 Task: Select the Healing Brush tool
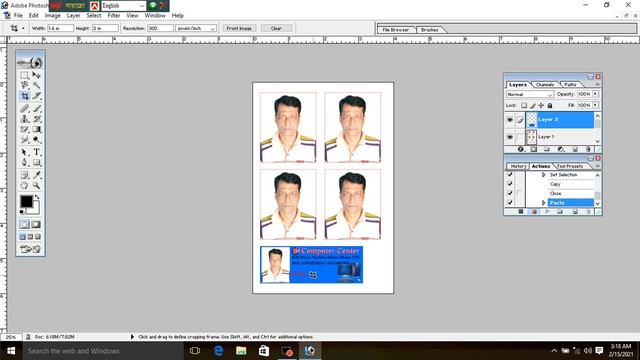(24, 109)
